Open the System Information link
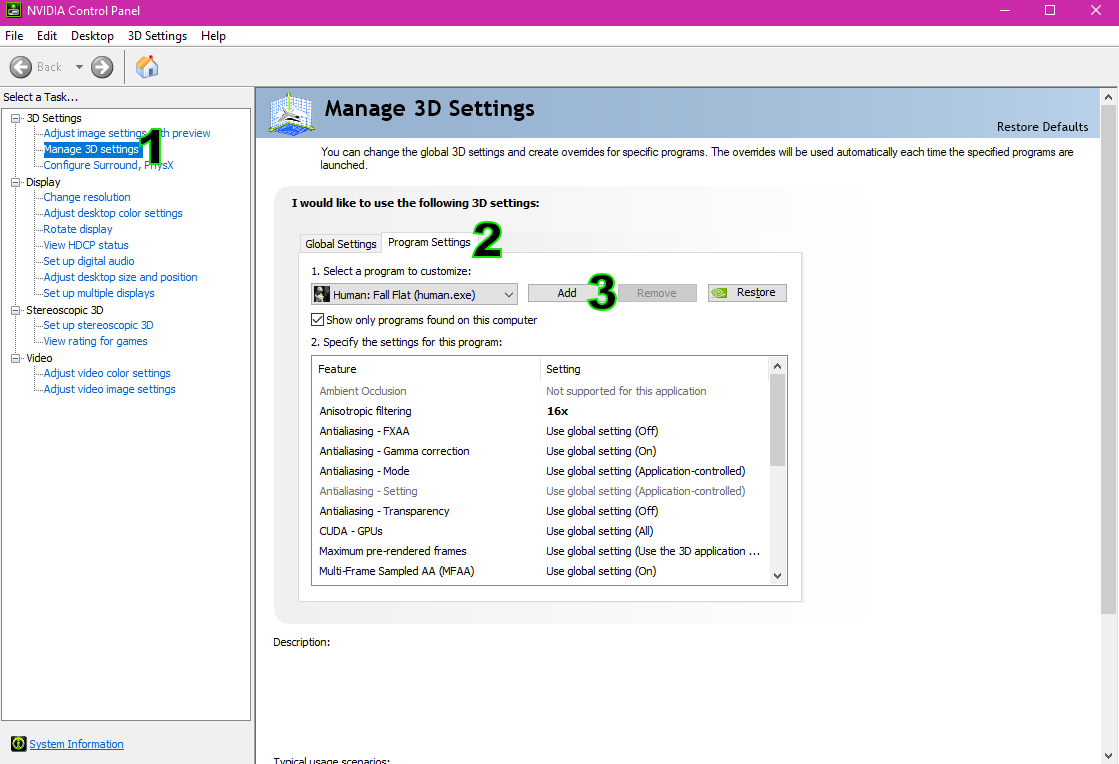 [76, 744]
